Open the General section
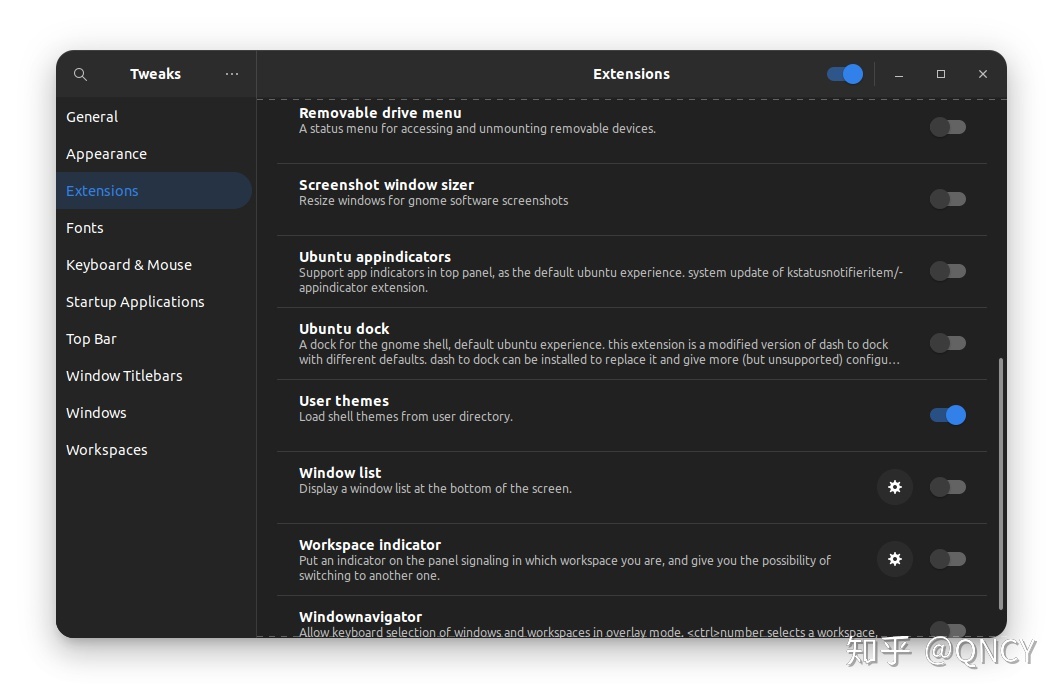The image size is (1063, 700). tap(154, 117)
